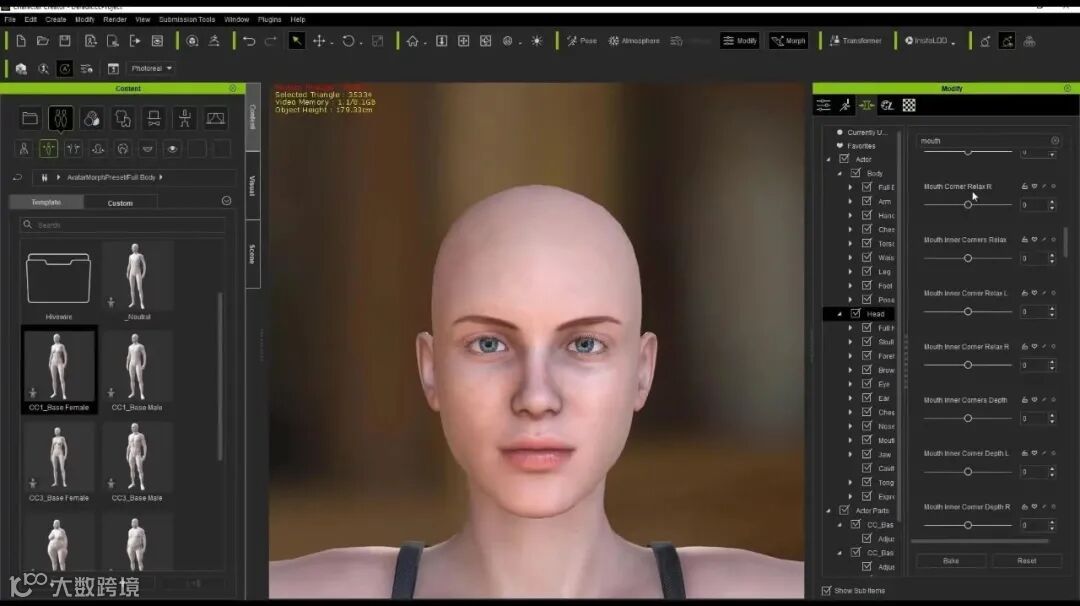Image resolution: width=1080 pixels, height=606 pixels.
Task: Toggle the Actor Parts checkbox
Action: point(844,510)
